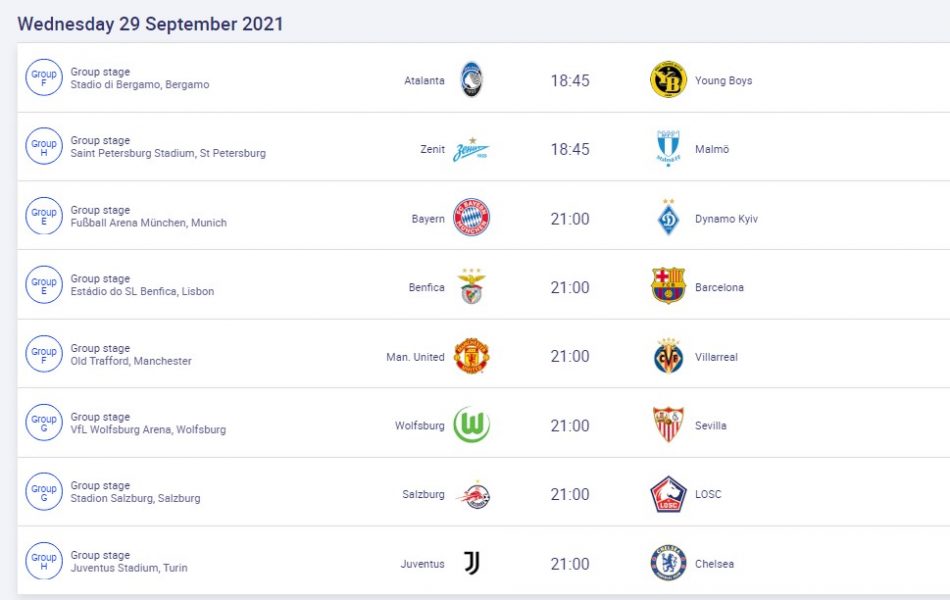
Task: Click the Zenit club logo
Action: coord(471,149)
